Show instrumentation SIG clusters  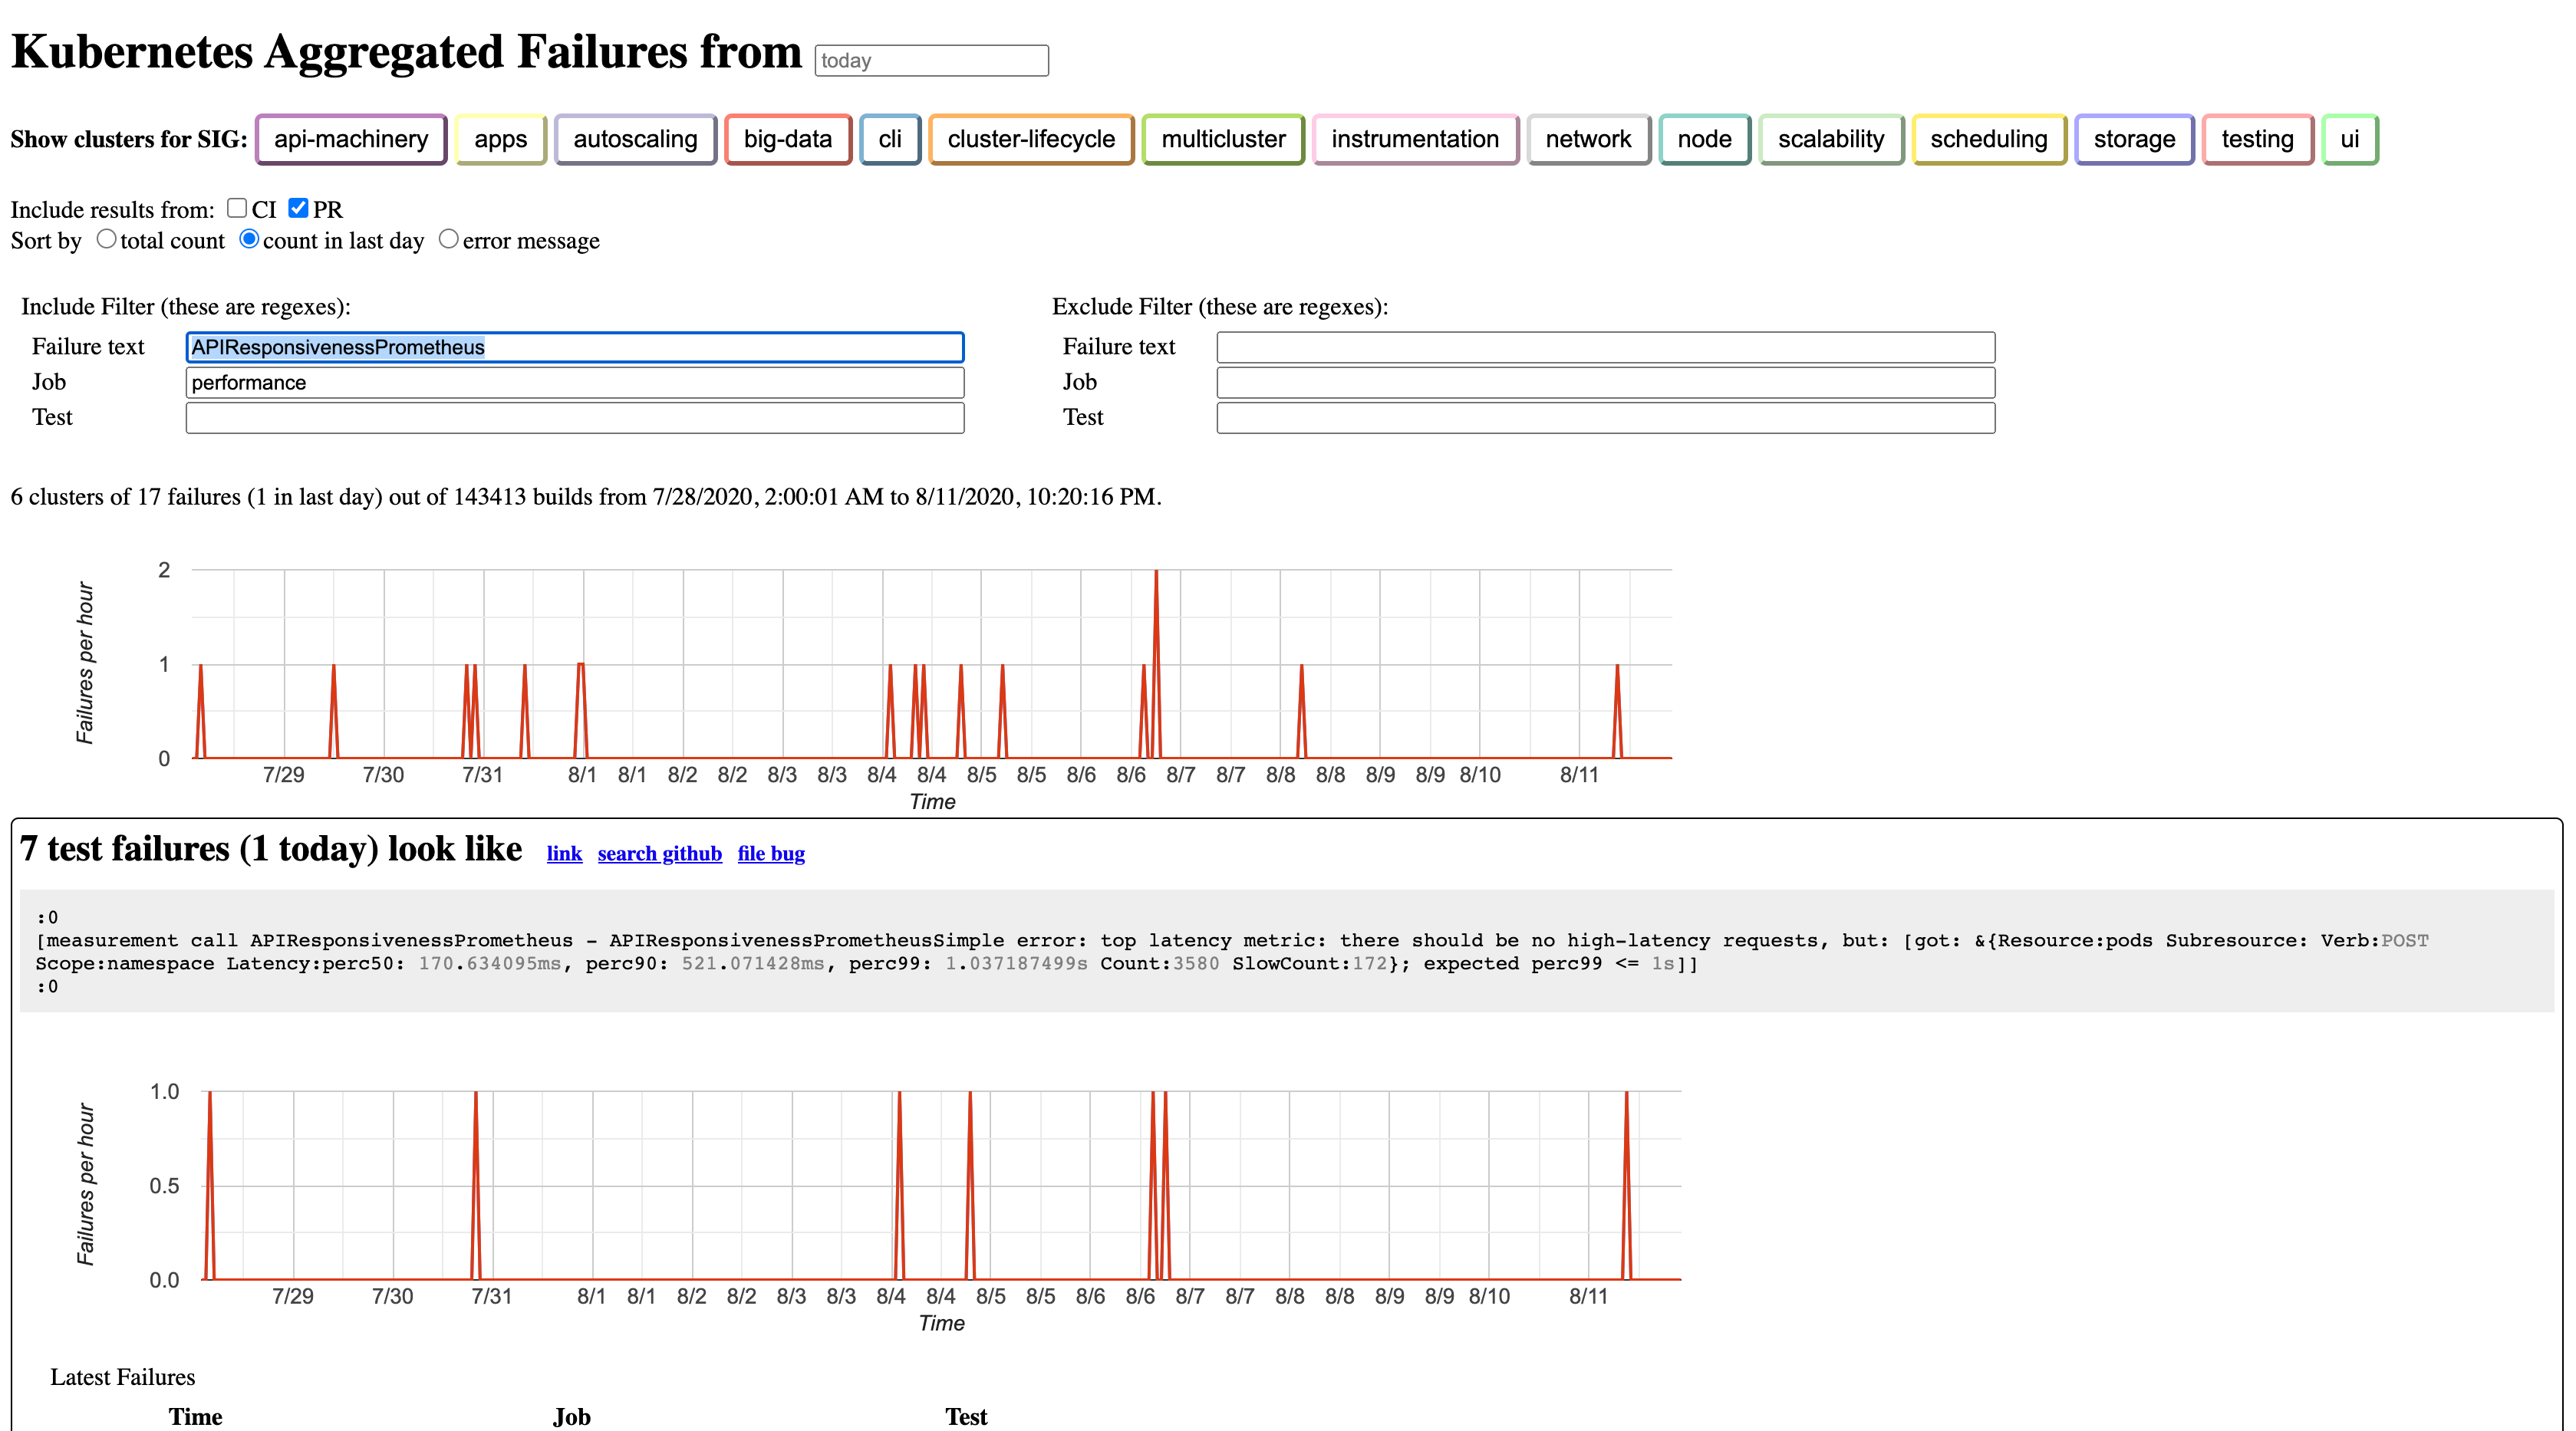[1415, 139]
